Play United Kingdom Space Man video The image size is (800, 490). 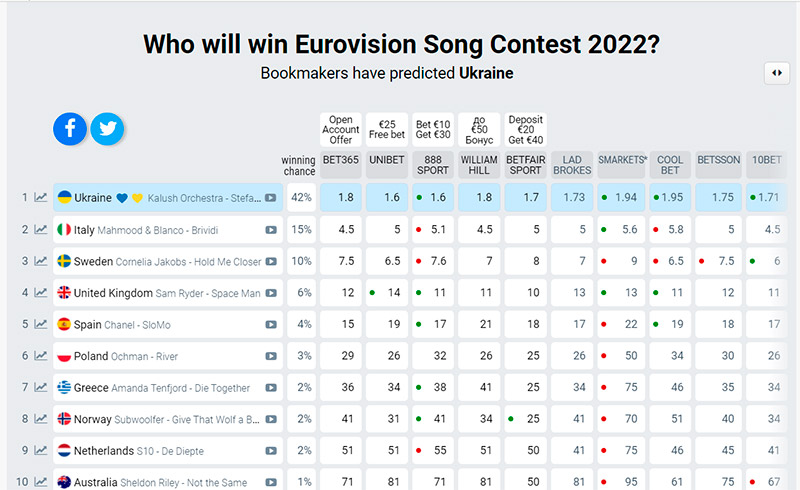(x=270, y=294)
